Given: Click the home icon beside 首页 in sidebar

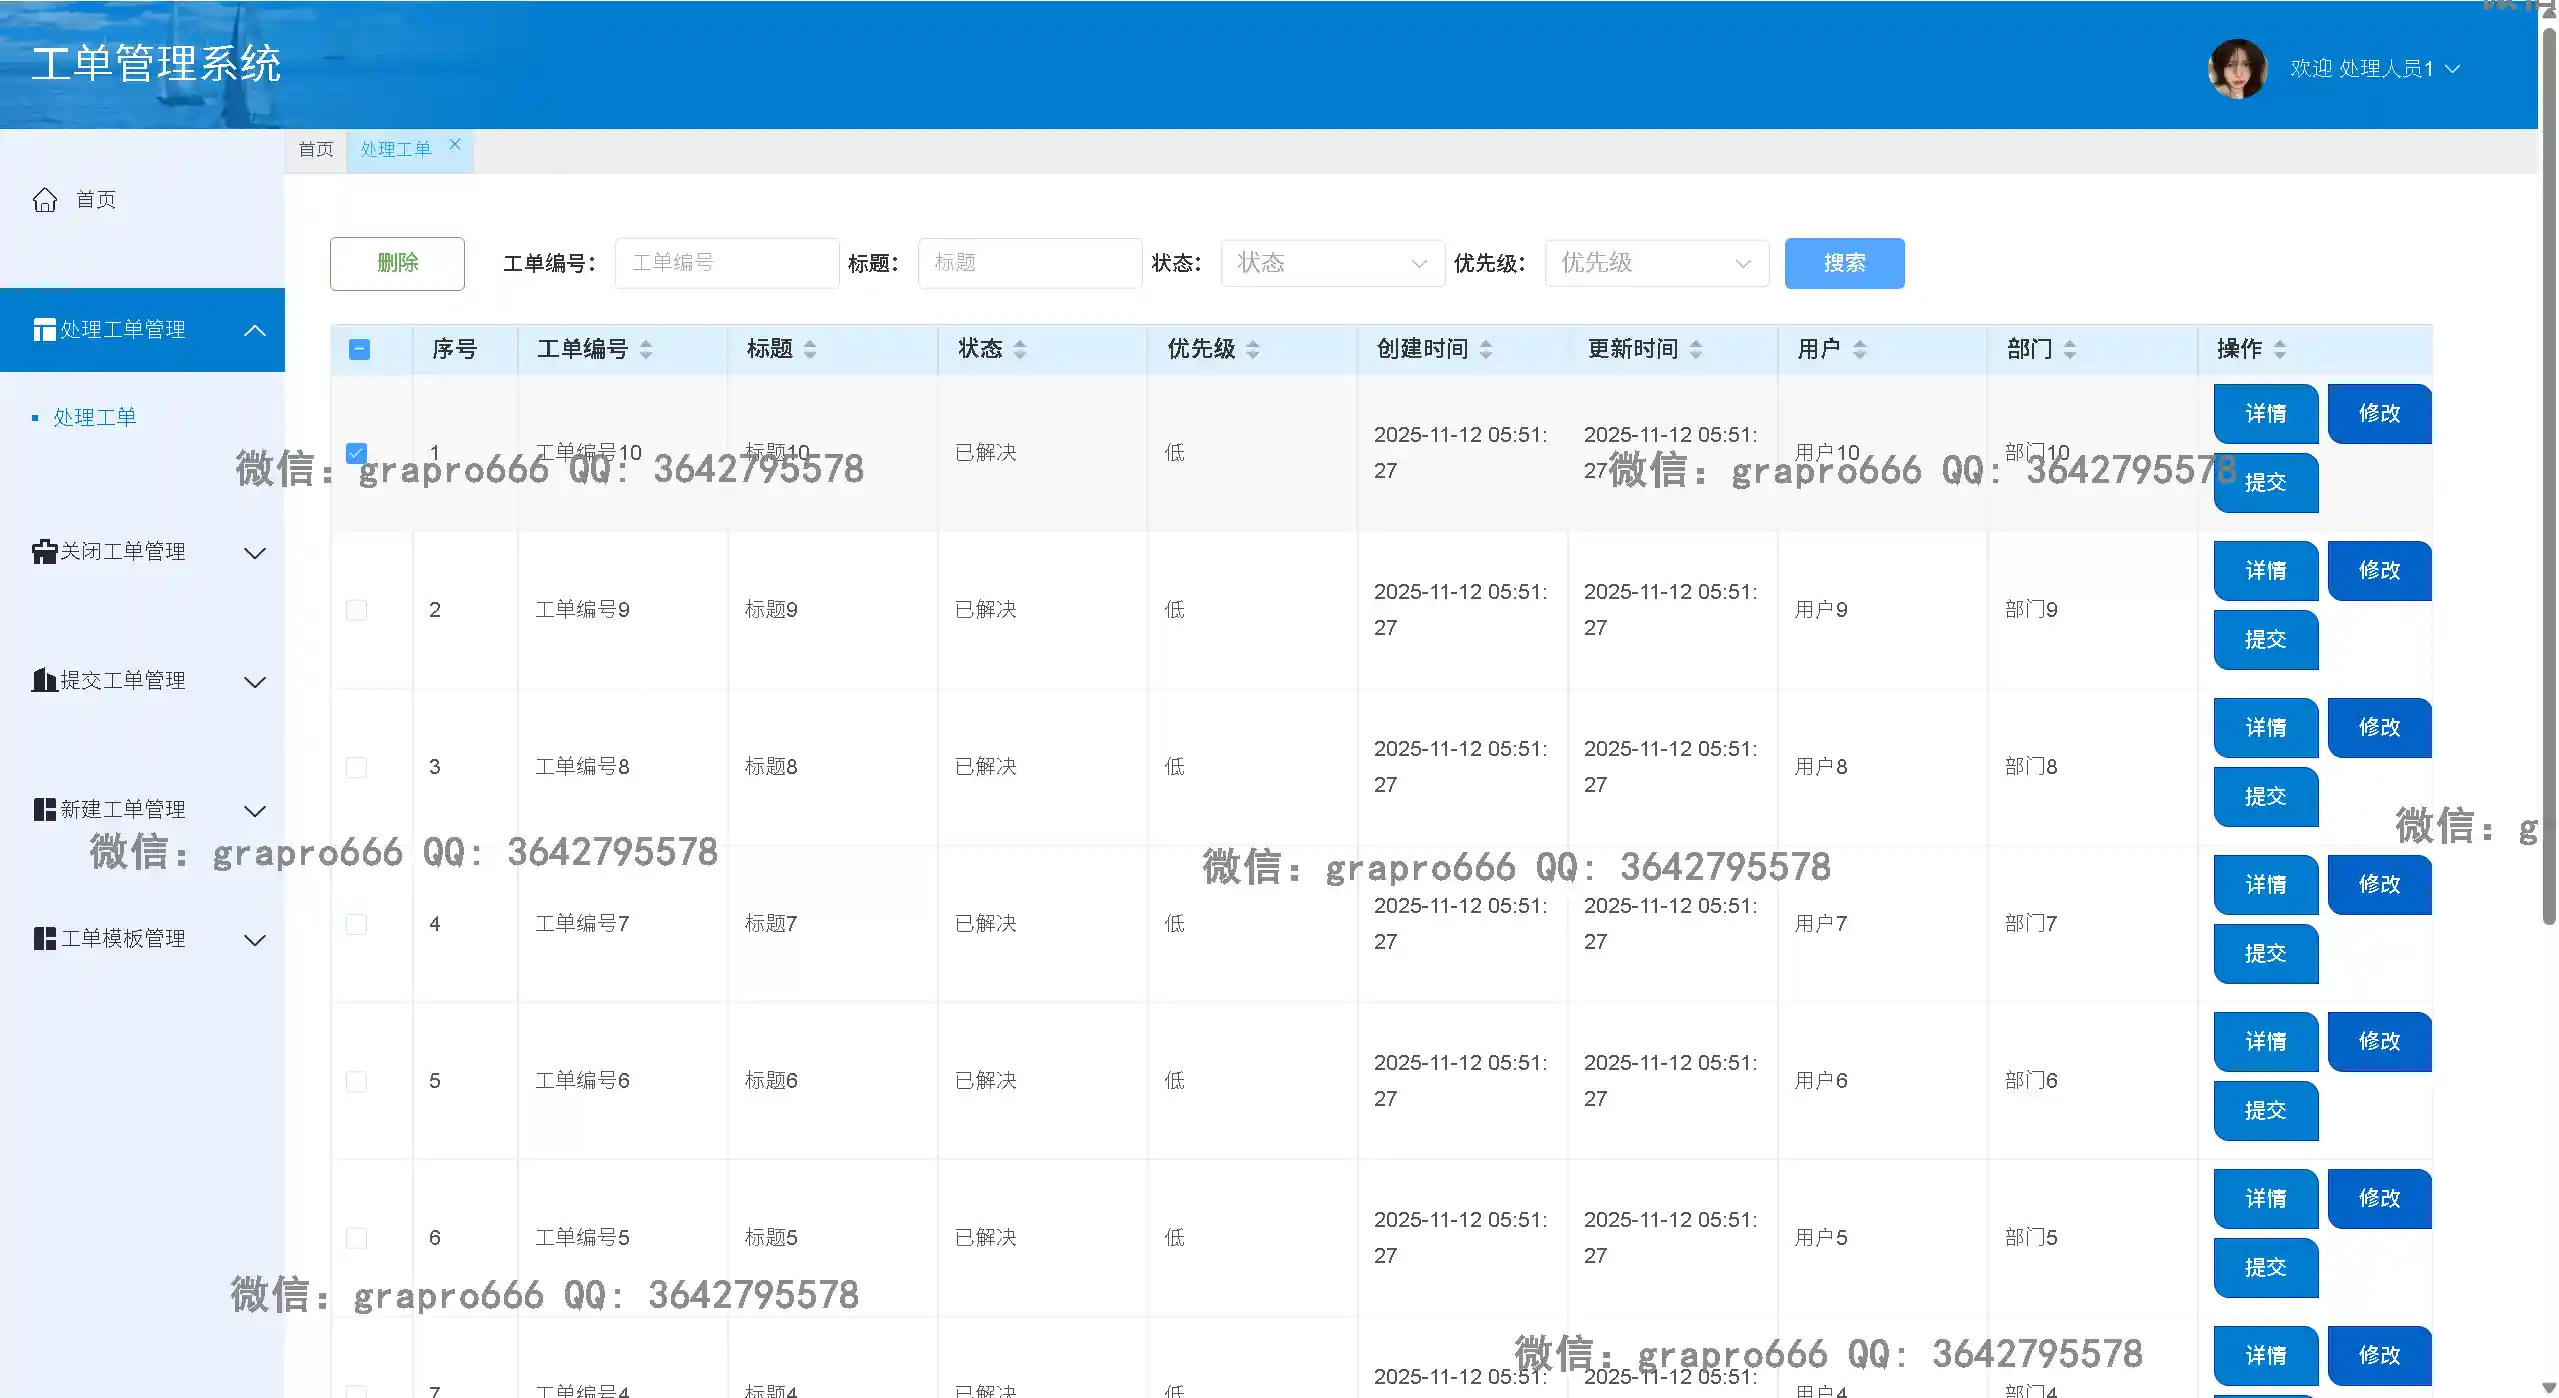Looking at the screenshot, I should tap(45, 199).
